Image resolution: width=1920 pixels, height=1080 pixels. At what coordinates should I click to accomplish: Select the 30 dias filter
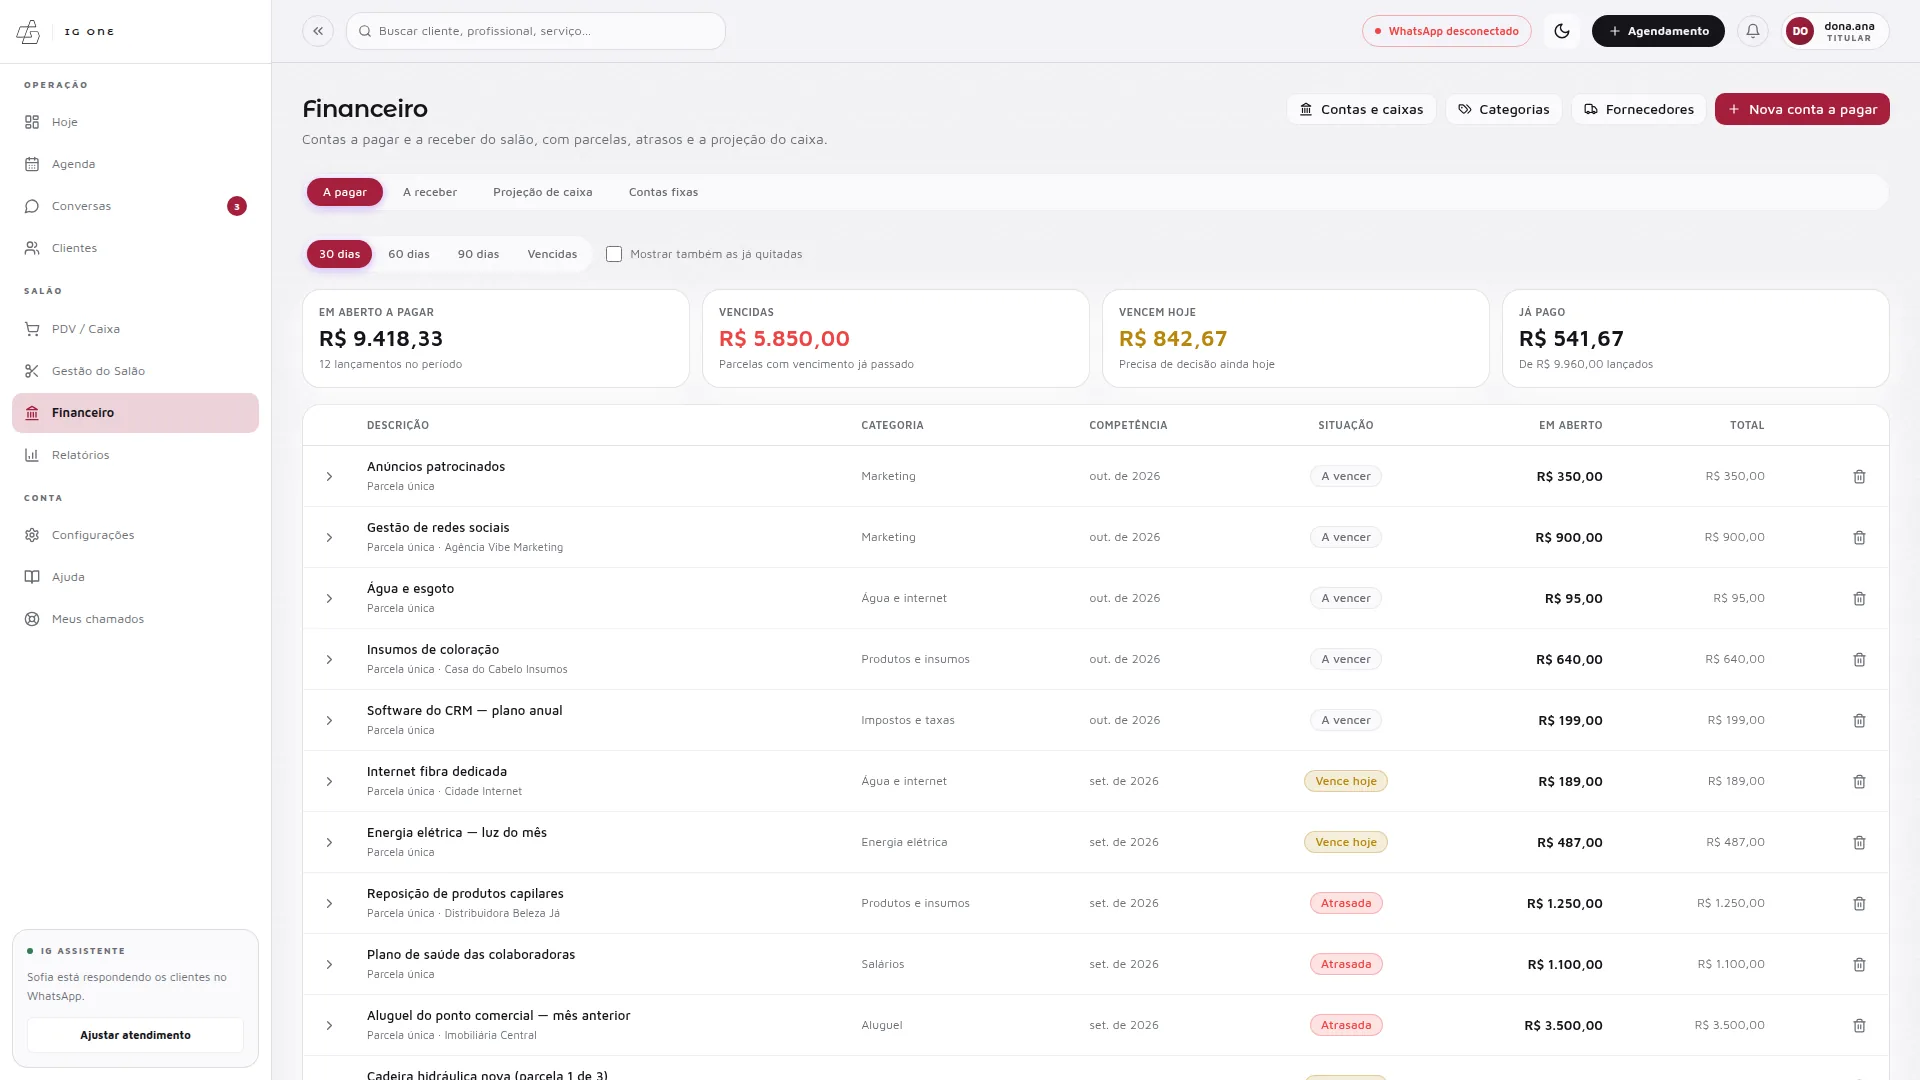tap(339, 254)
